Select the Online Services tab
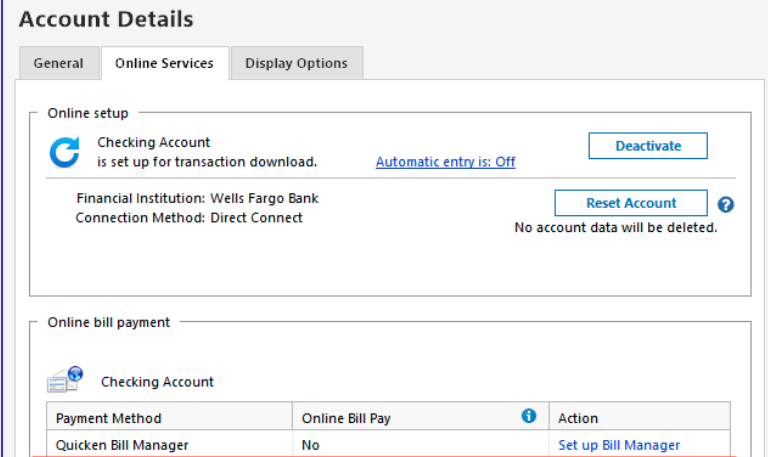768x457 pixels. coord(165,63)
